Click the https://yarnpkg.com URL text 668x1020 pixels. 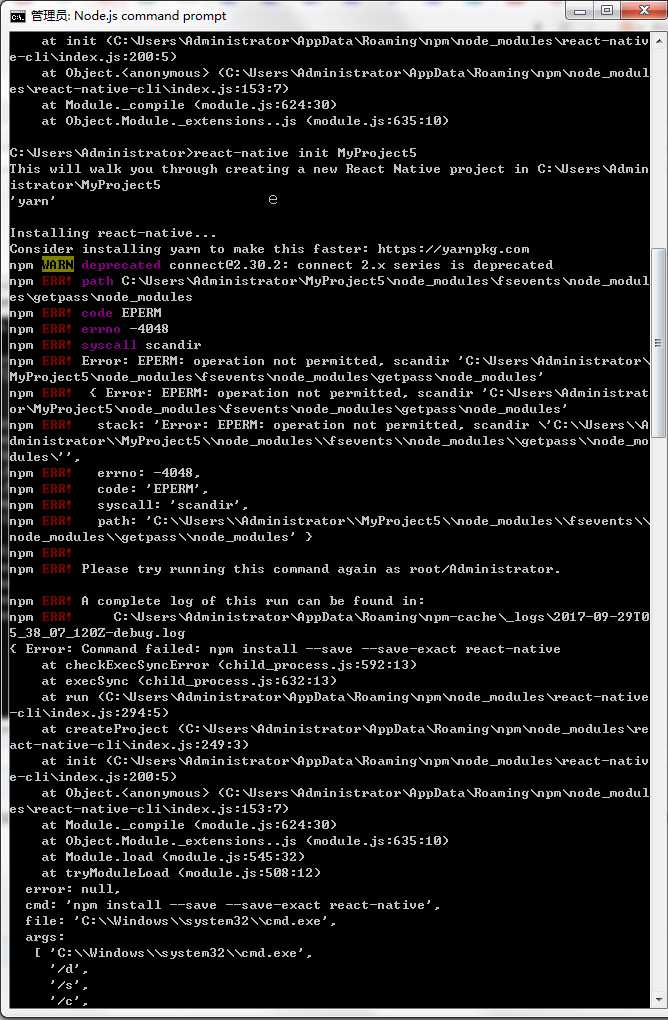pyautogui.click(x=453, y=249)
